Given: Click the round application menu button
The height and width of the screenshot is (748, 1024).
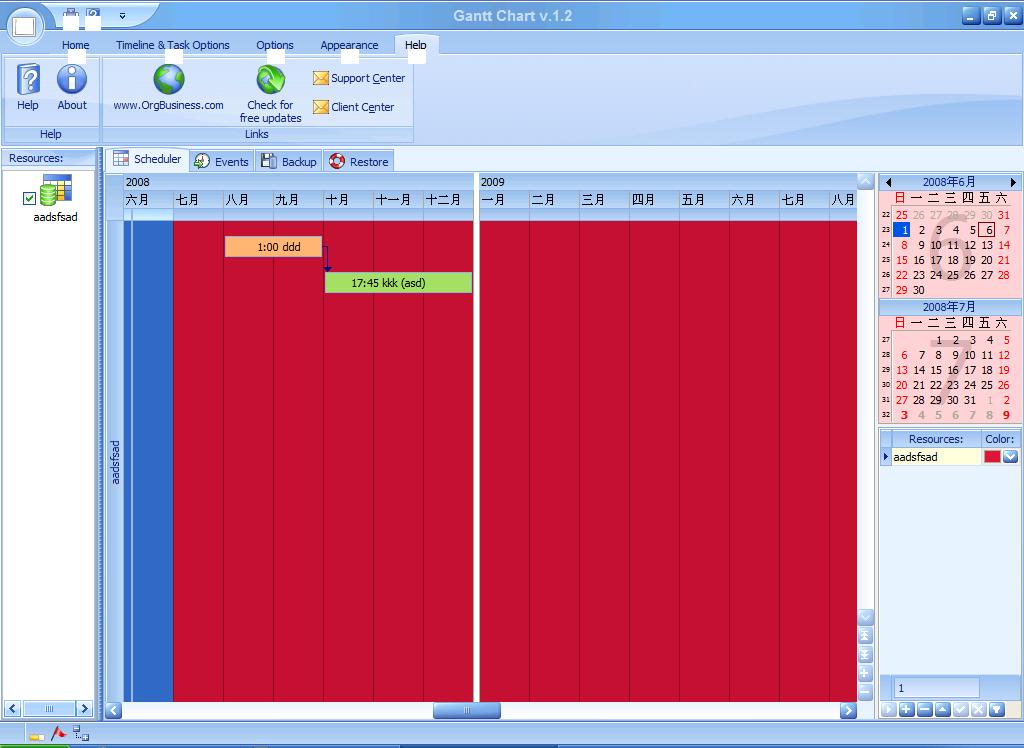Looking at the screenshot, I should pyautogui.click(x=25, y=25).
